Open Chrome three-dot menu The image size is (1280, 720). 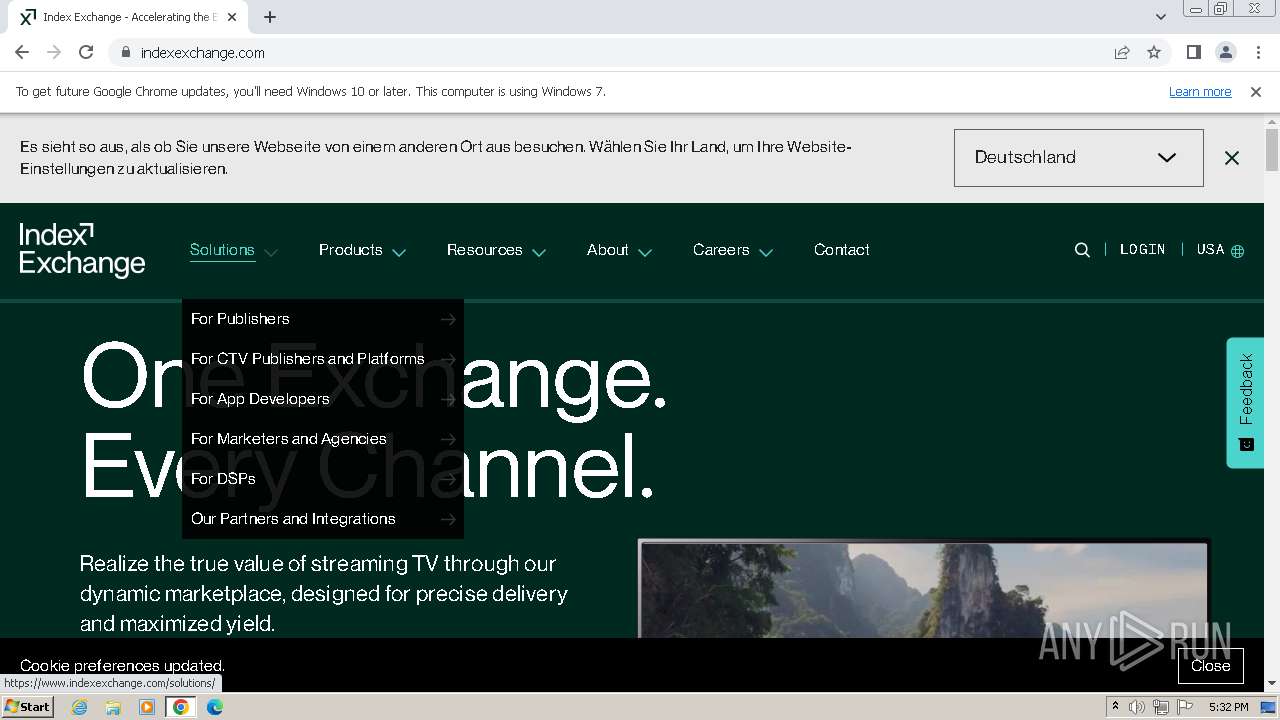[1257, 52]
